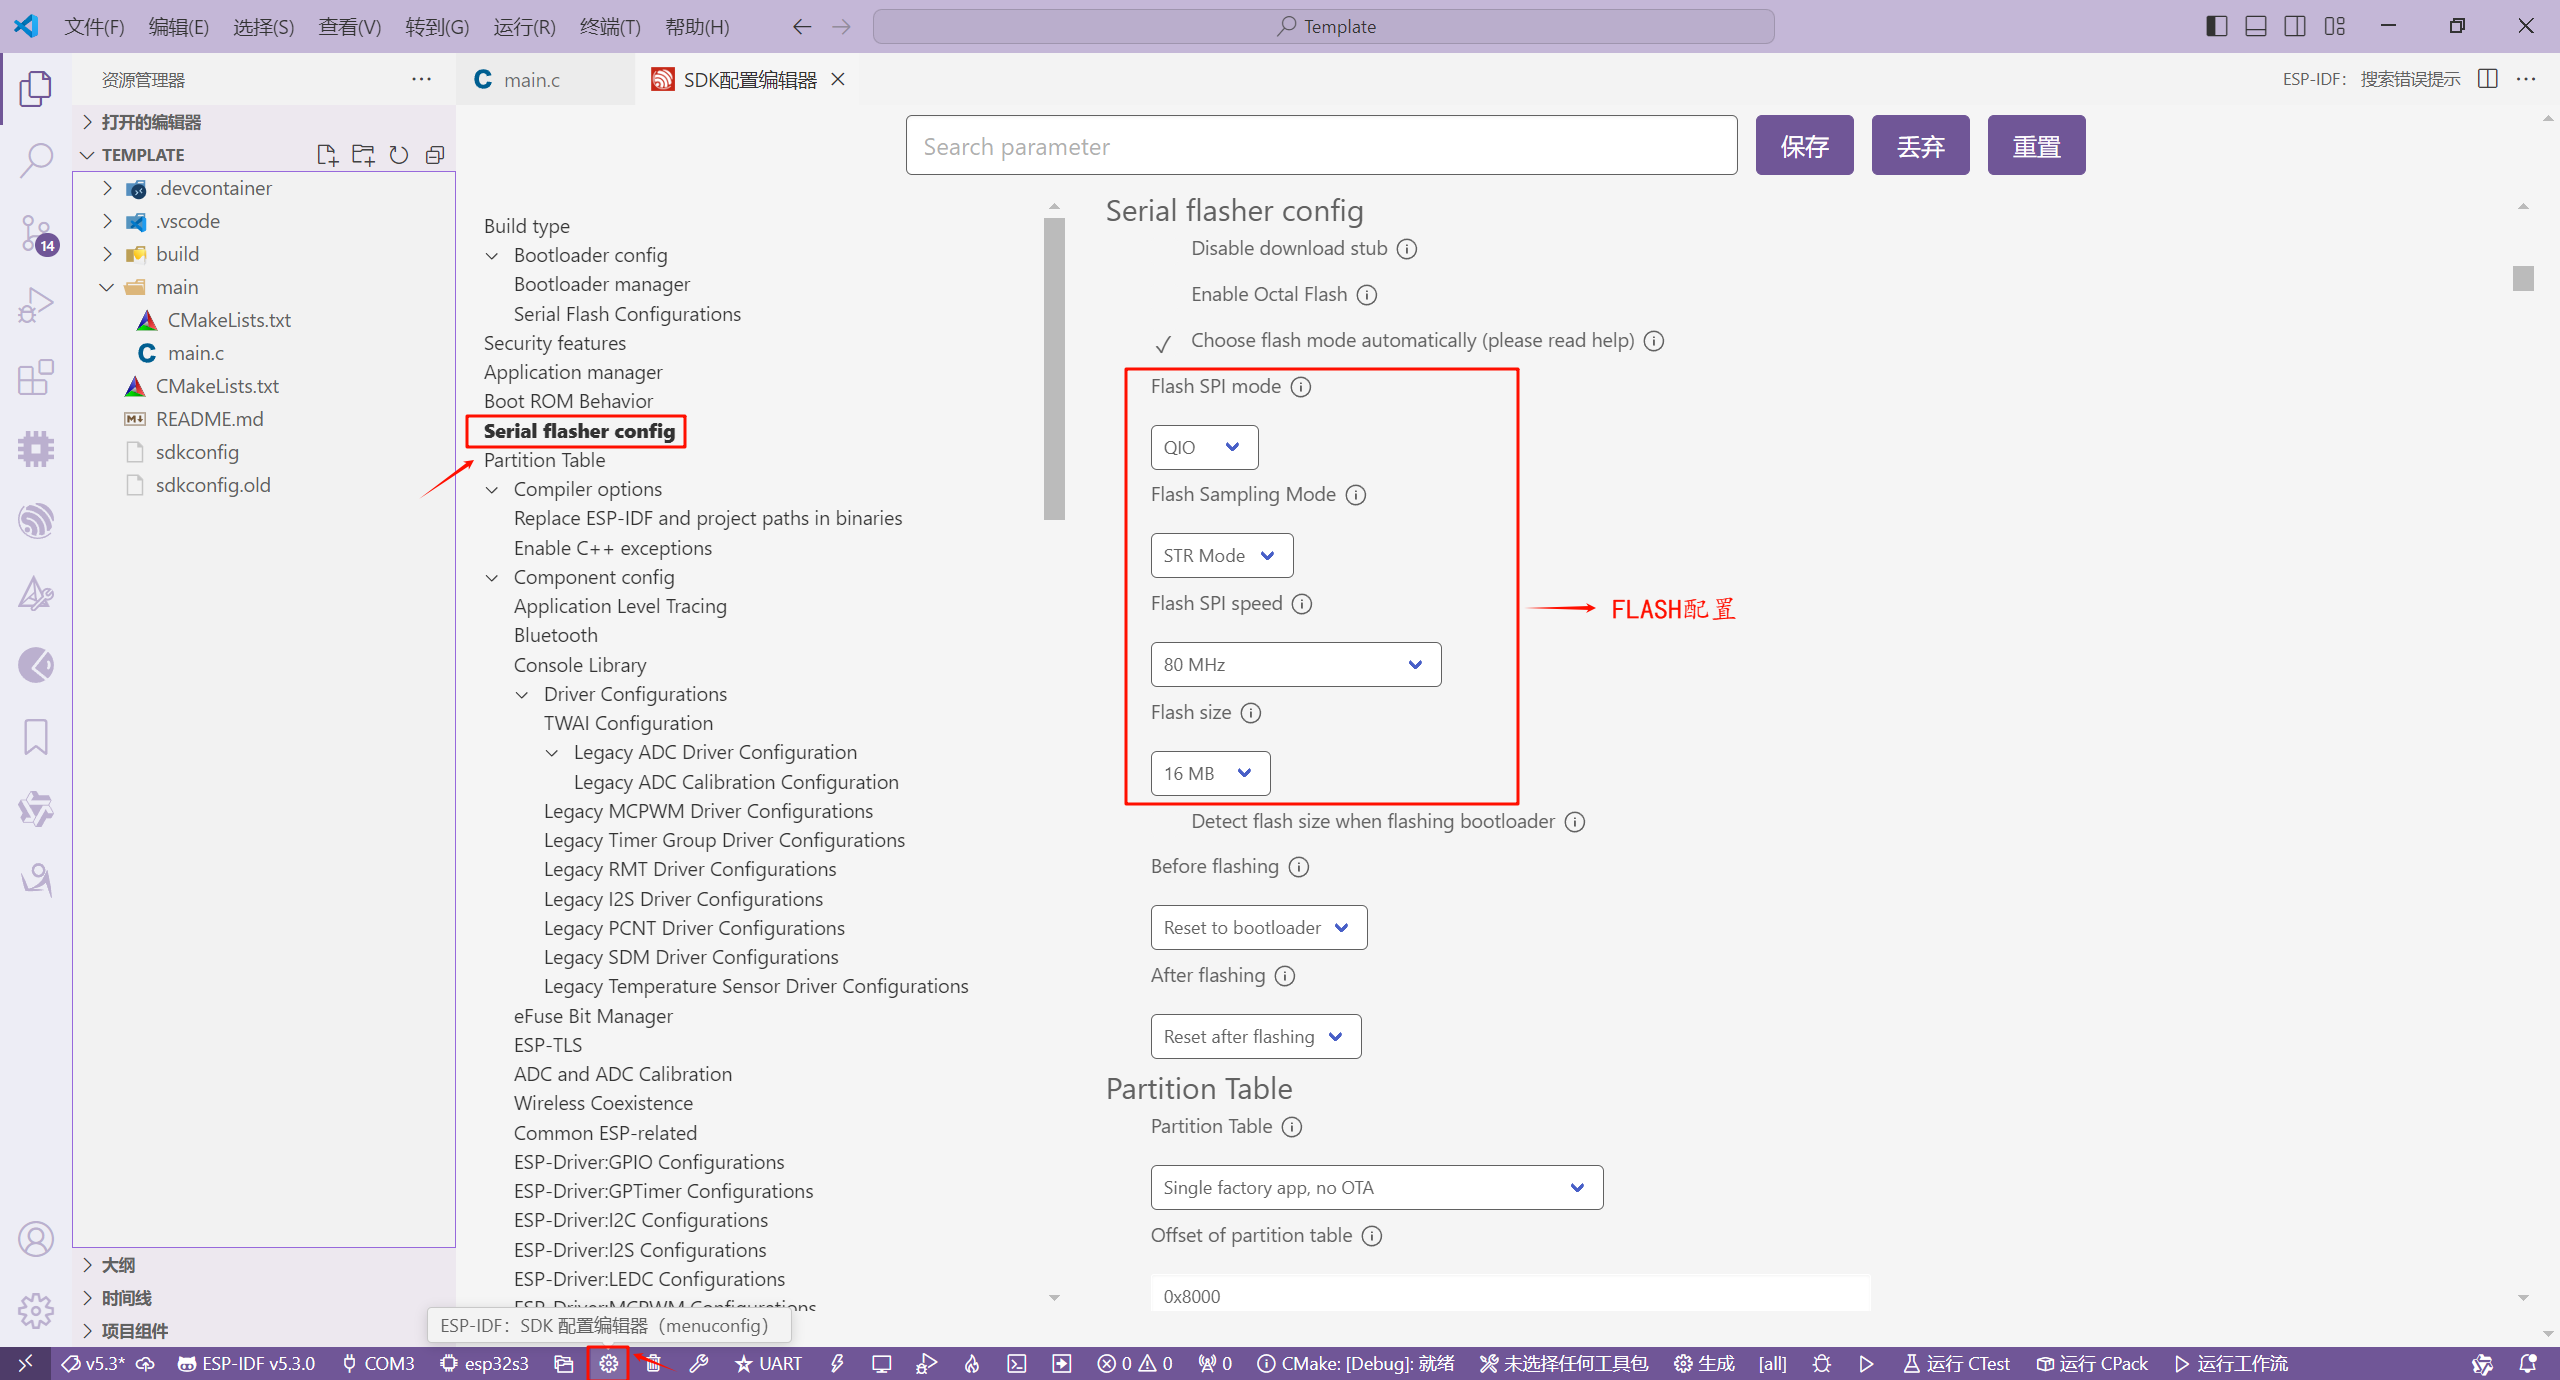This screenshot has width=2560, height=1380.
Task: Switch to the main.c editor tab
Action: pyautogui.click(x=531, y=80)
